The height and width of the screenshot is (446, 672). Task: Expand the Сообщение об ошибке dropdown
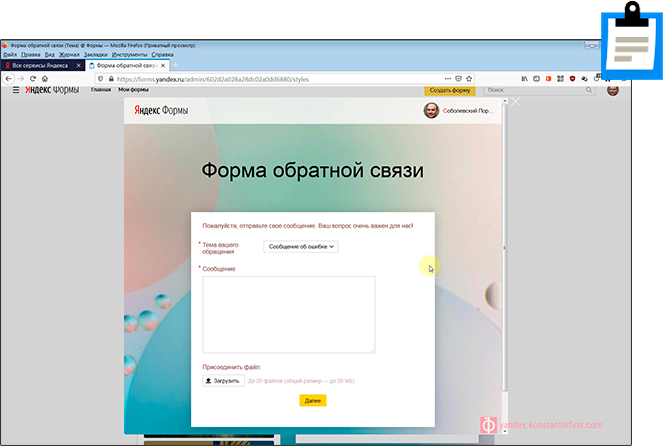pyautogui.click(x=301, y=246)
